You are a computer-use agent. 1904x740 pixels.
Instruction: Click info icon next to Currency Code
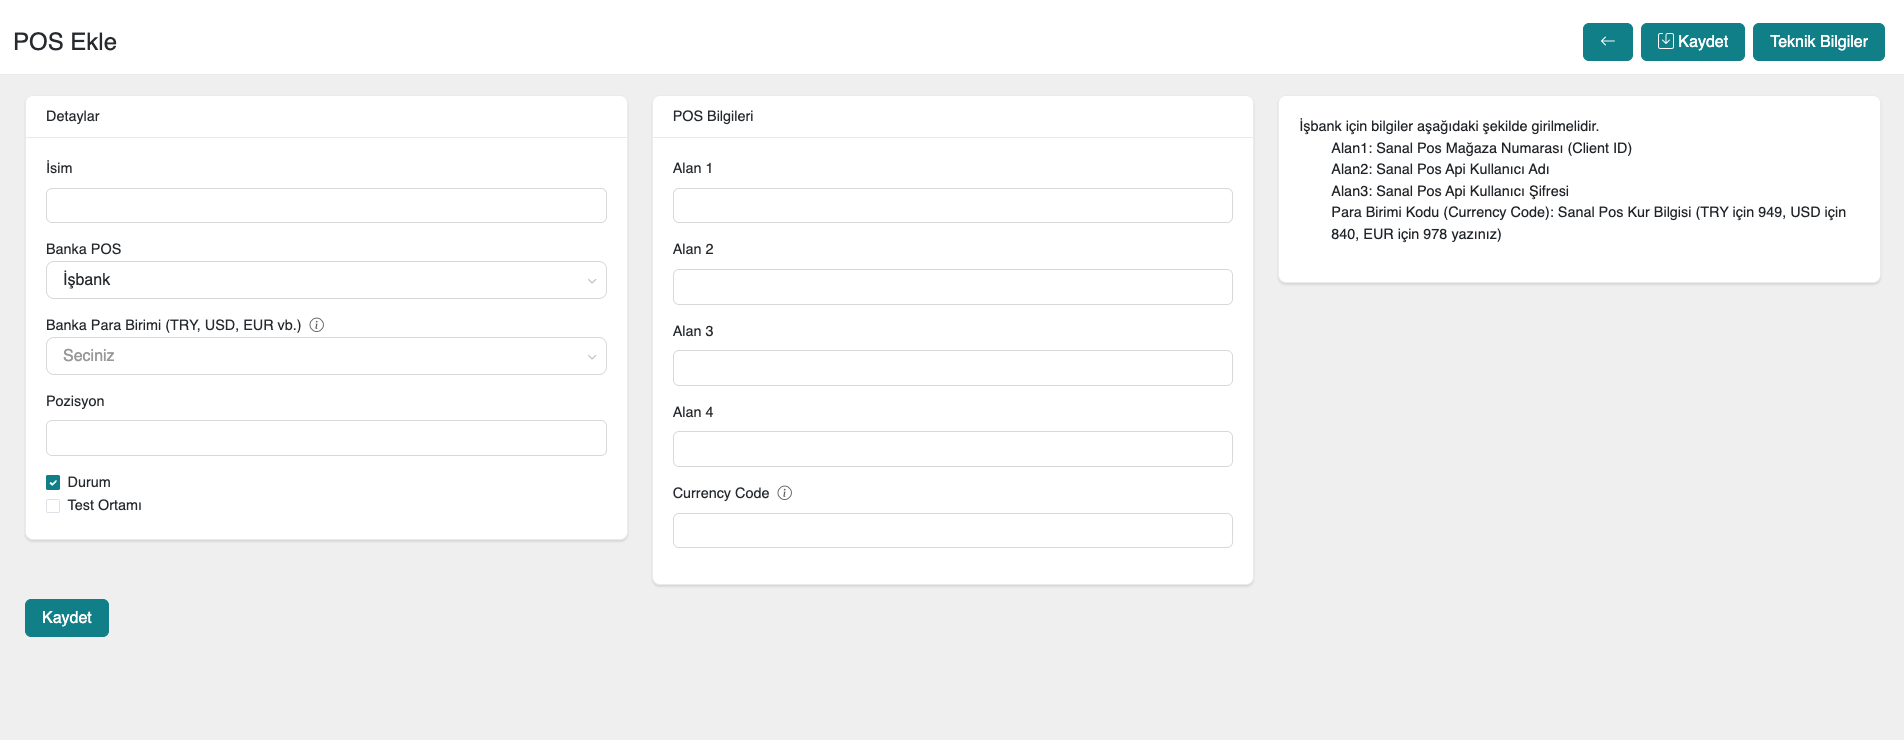point(785,493)
